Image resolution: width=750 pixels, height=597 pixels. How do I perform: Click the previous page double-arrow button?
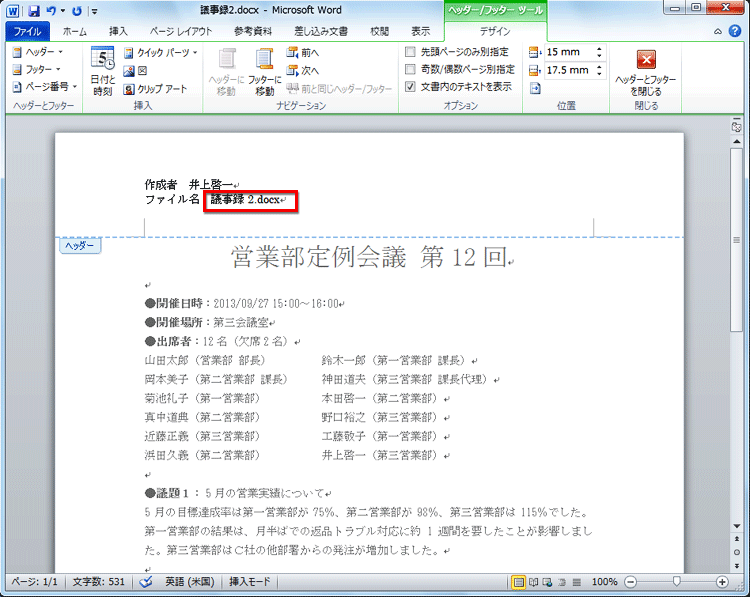pos(737,539)
